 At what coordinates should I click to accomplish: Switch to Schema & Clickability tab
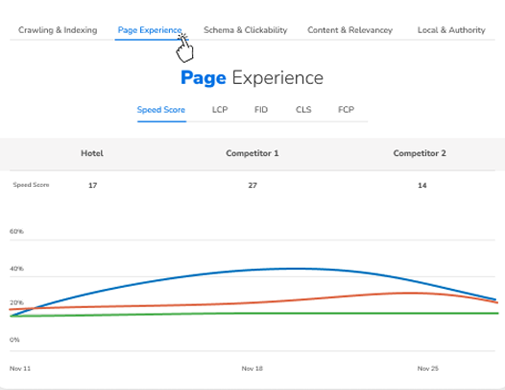245,30
